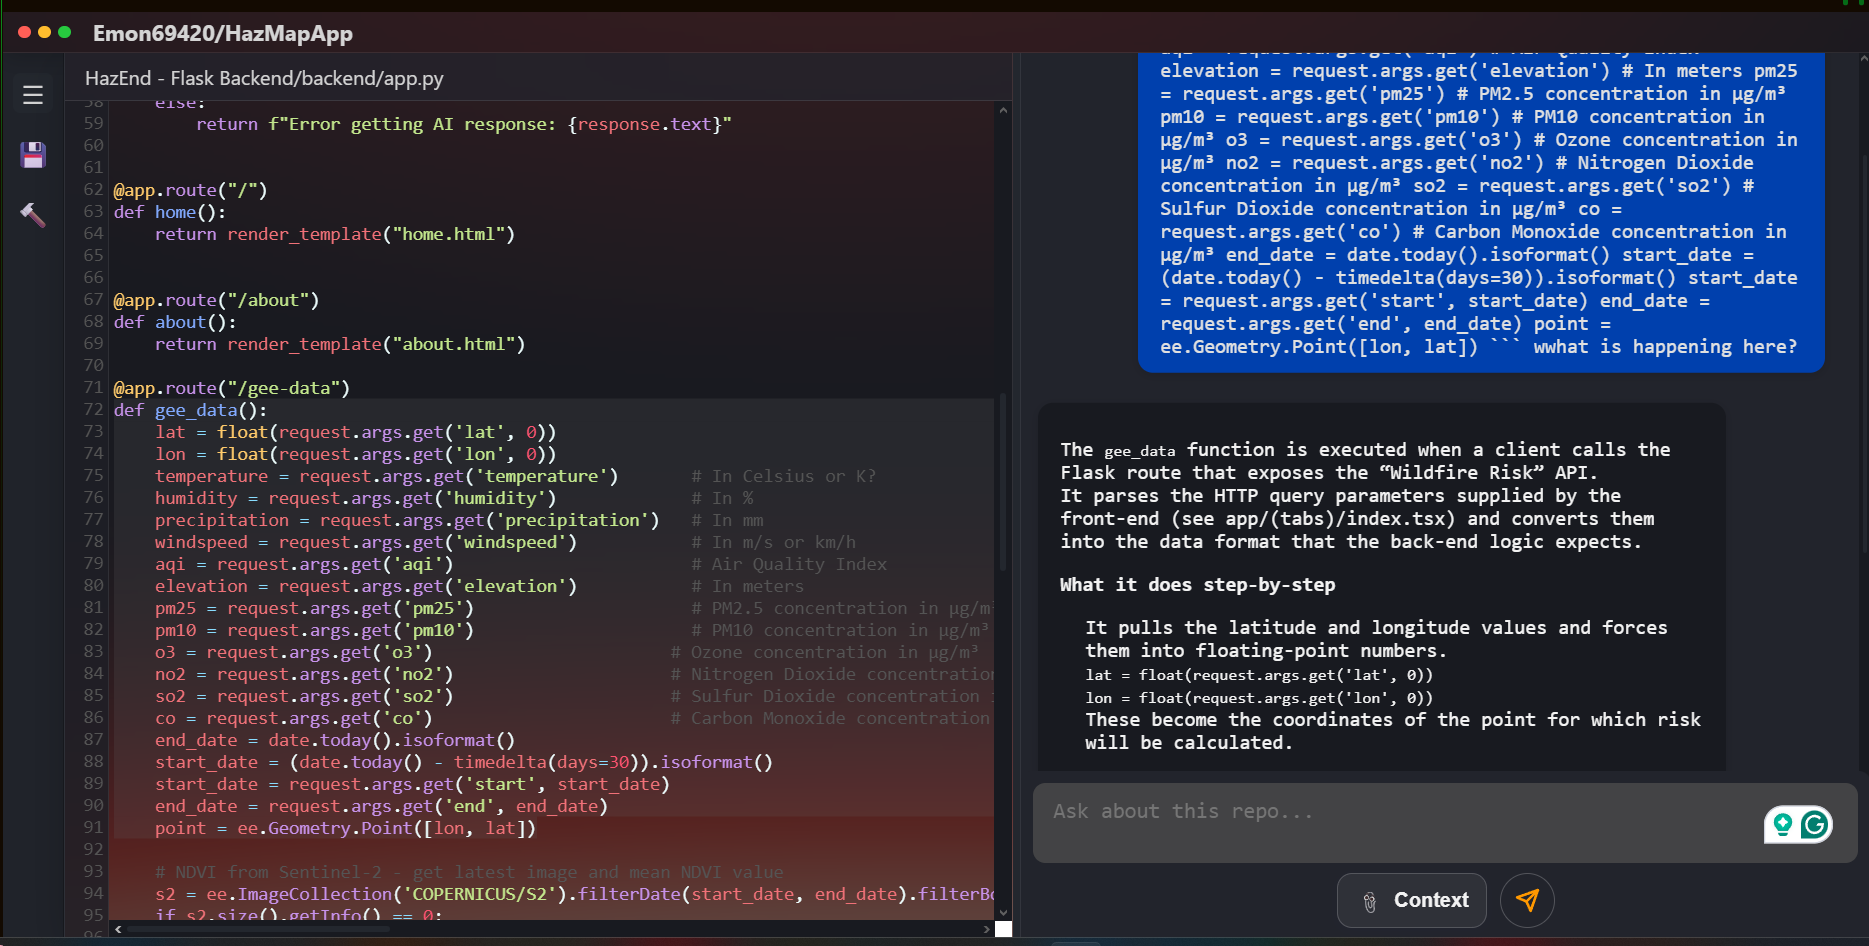
Task: Click the editor's horizontal scroll left arrow
Action: point(119,929)
